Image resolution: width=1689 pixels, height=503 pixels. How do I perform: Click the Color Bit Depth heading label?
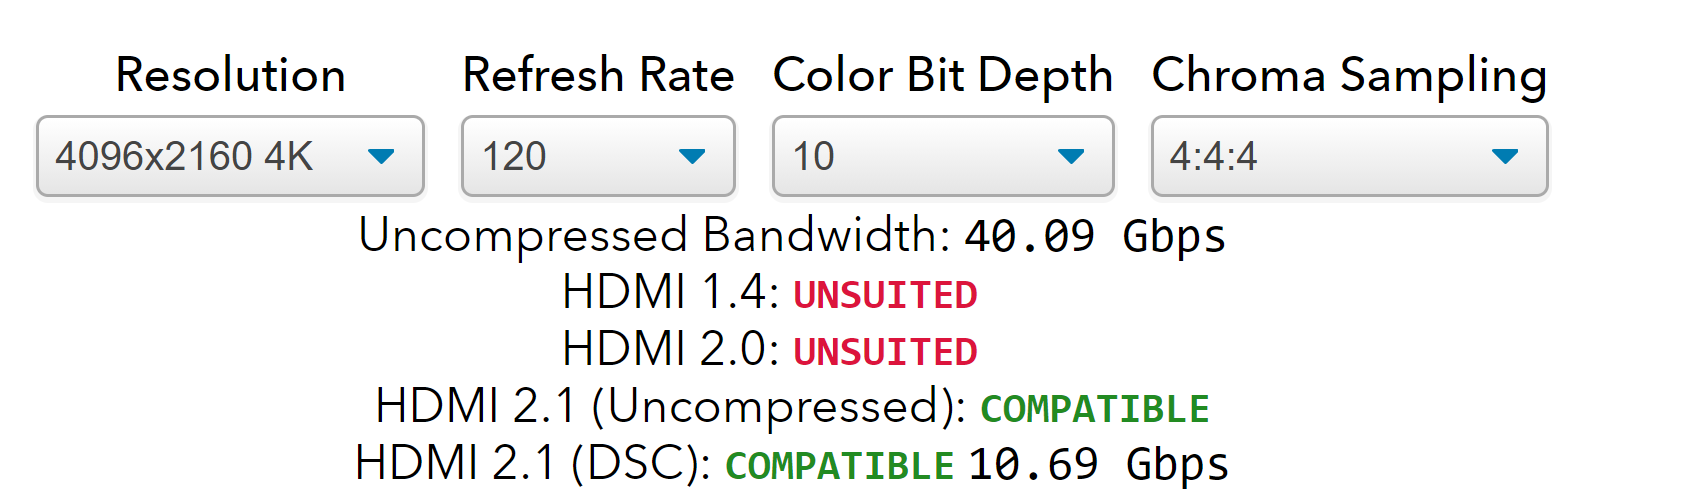coord(943,75)
